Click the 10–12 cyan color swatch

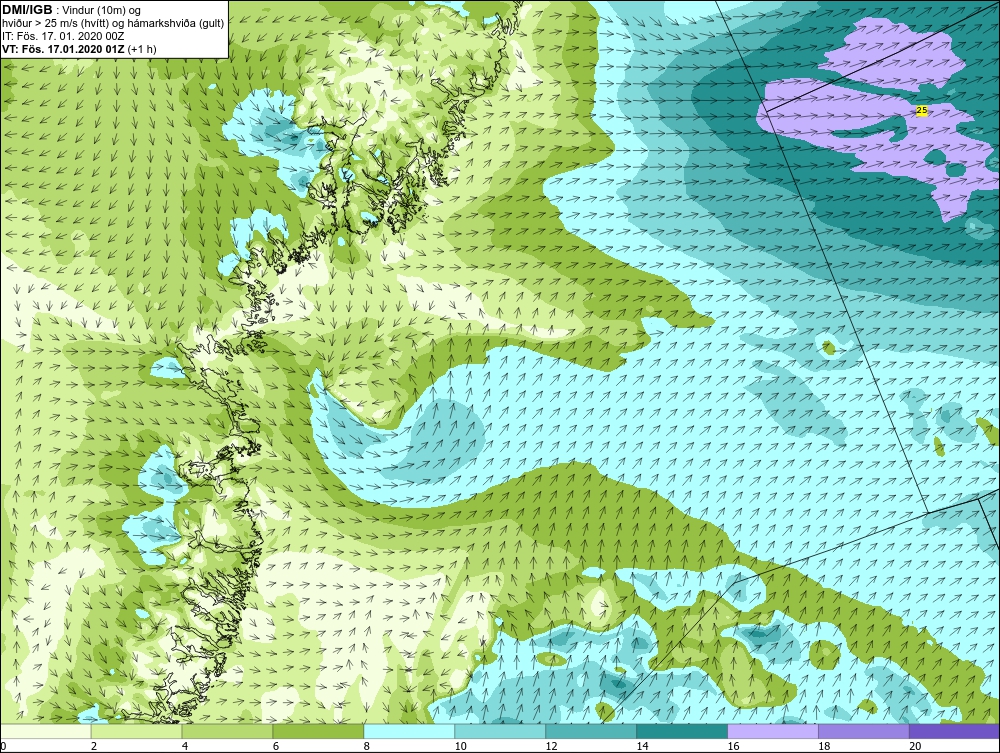(x=500, y=731)
